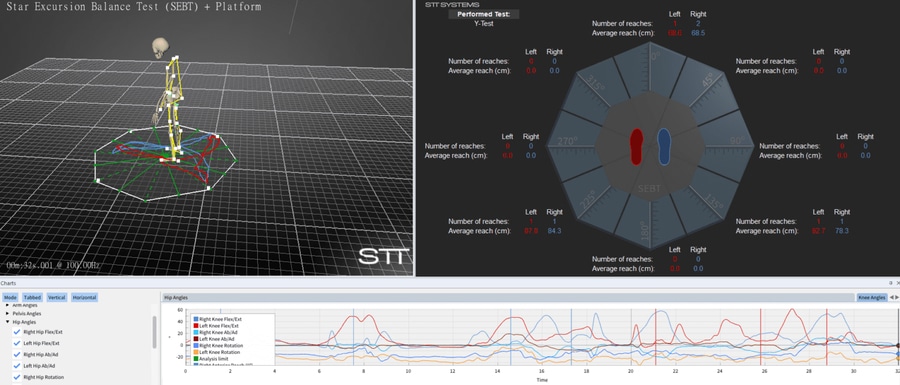The width and height of the screenshot is (900, 385).
Task: Select the skeleton skull in 3D view
Action: (161, 48)
